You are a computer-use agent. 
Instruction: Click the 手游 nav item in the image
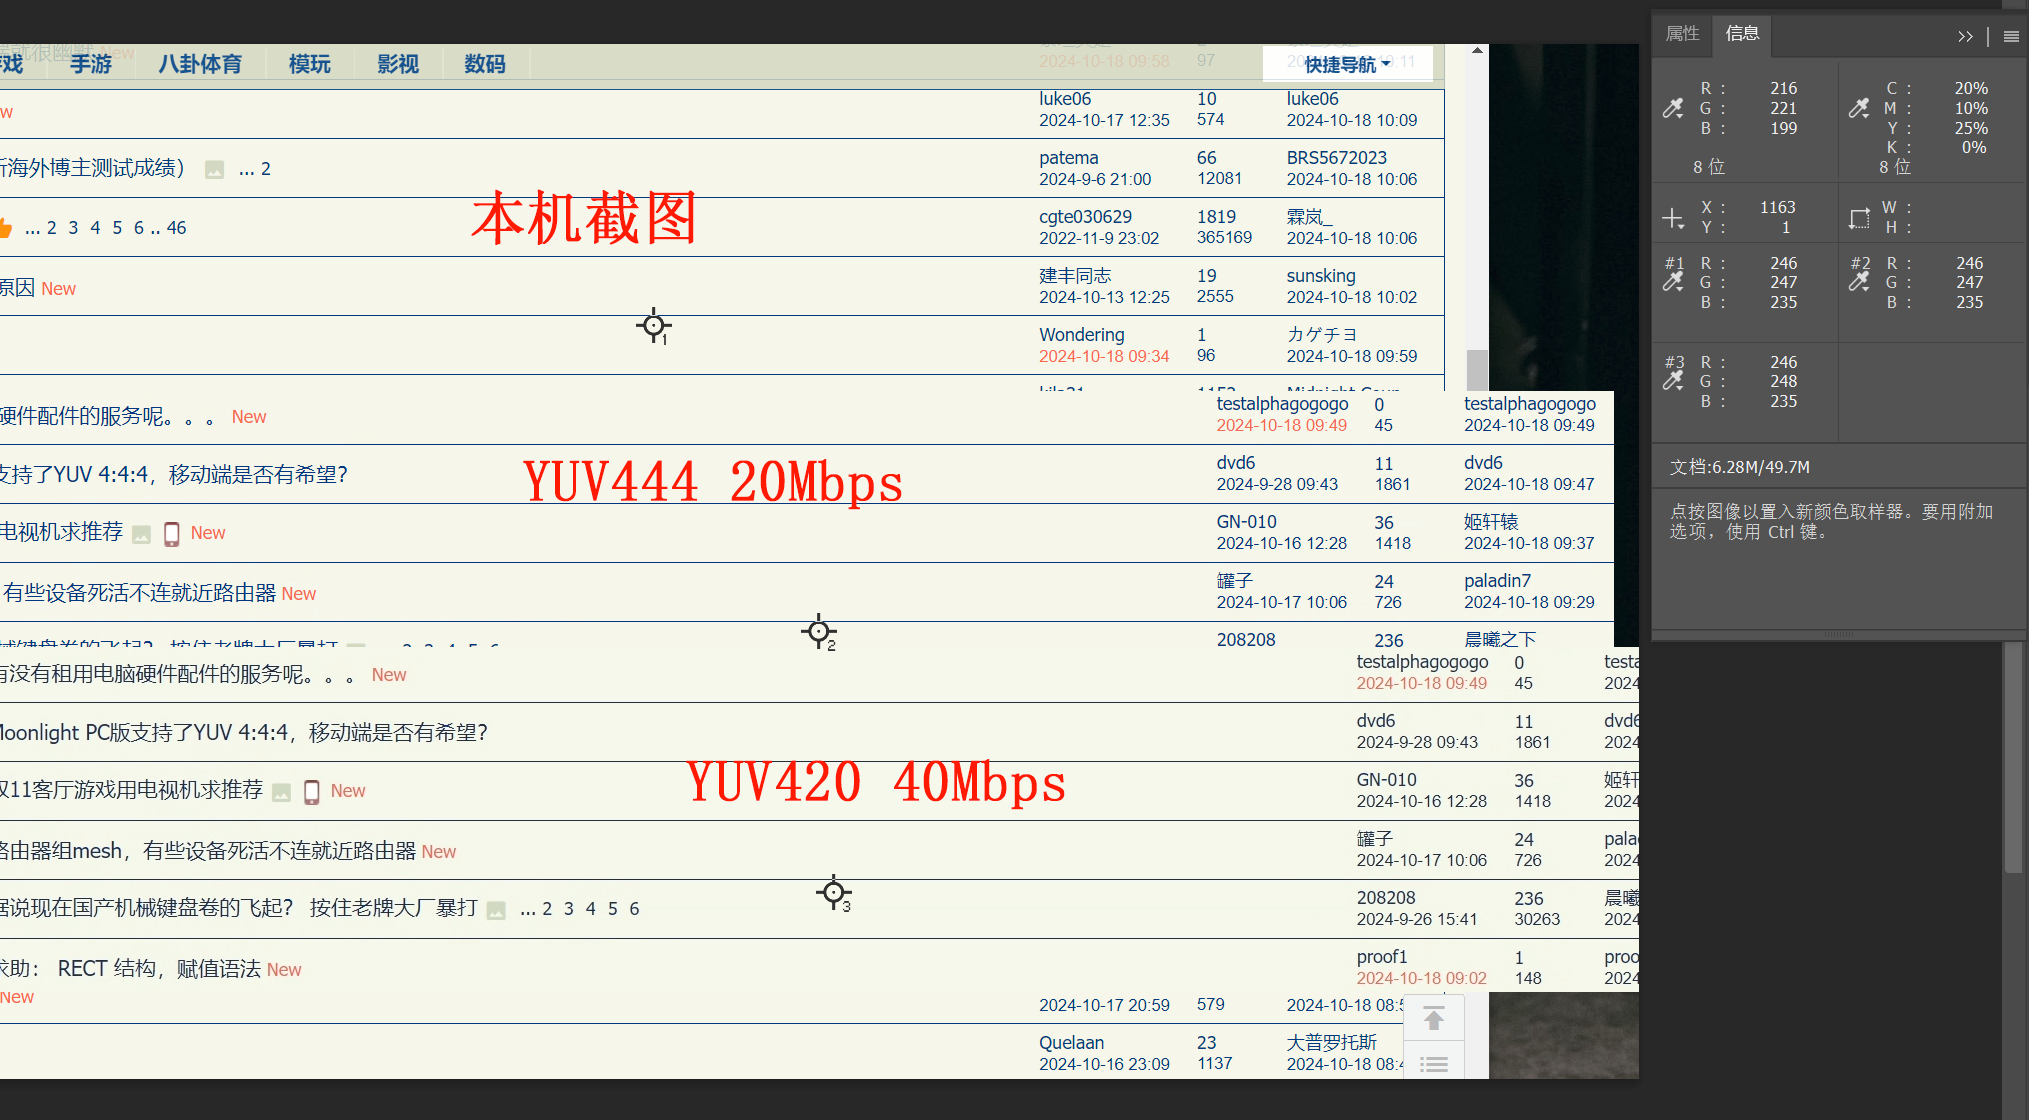point(91,64)
